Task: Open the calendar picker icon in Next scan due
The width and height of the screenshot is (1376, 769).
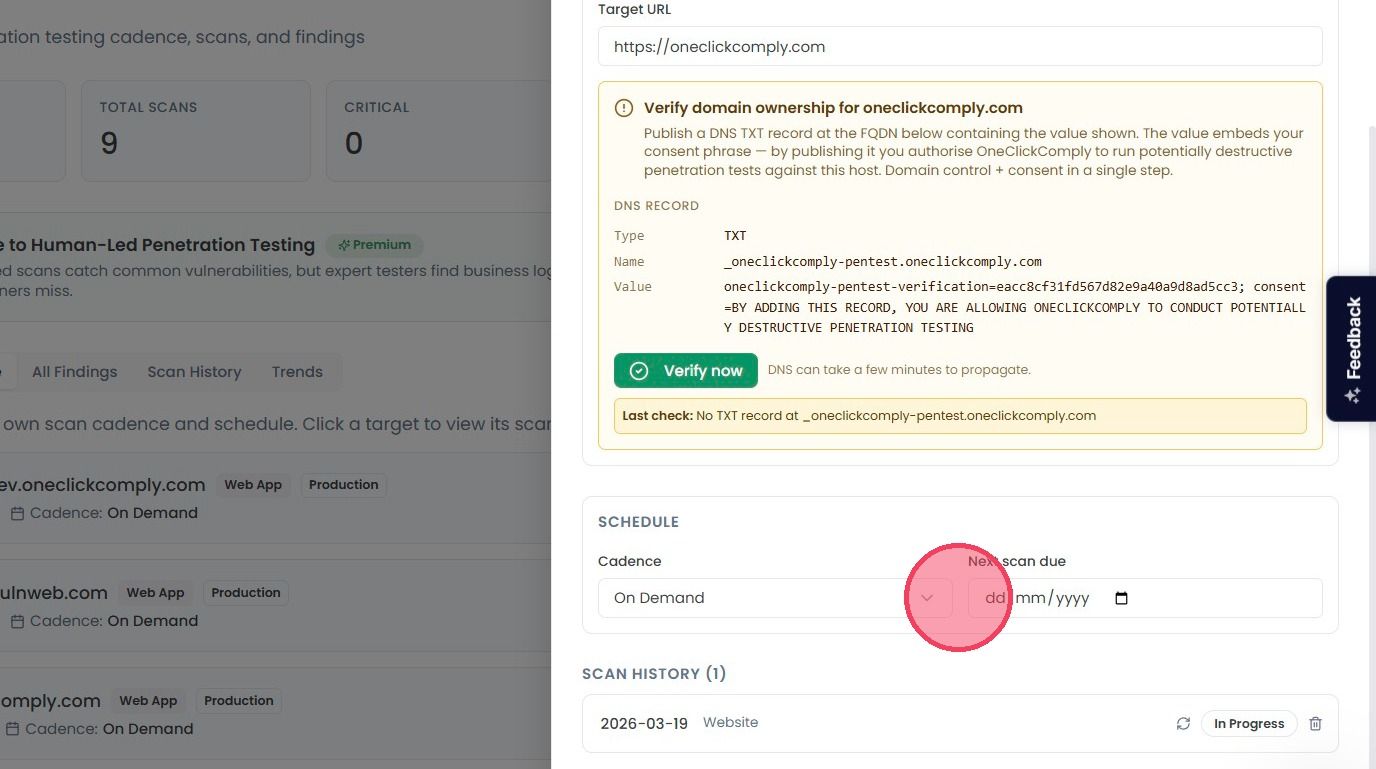Action: pyautogui.click(x=1121, y=598)
